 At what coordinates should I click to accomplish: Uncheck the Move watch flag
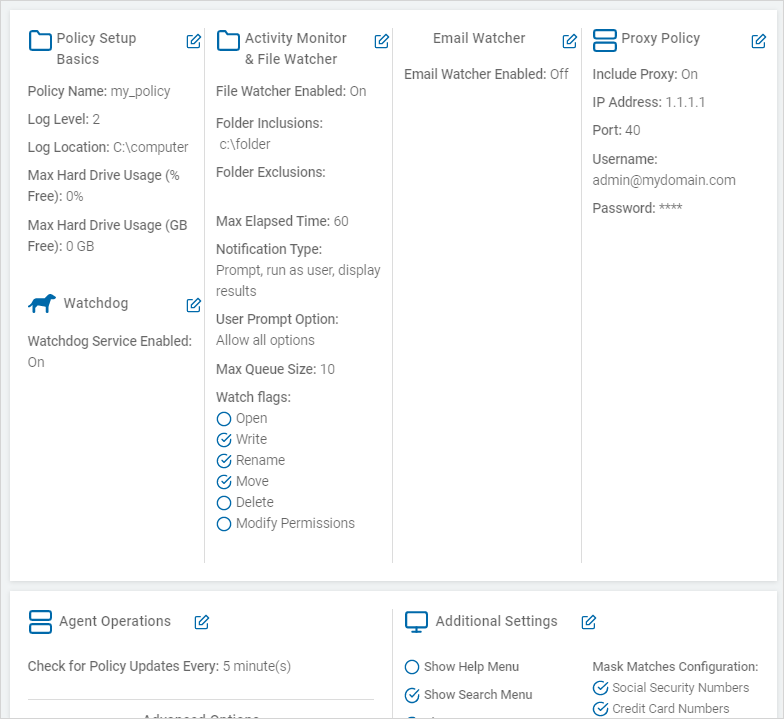tap(224, 482)
